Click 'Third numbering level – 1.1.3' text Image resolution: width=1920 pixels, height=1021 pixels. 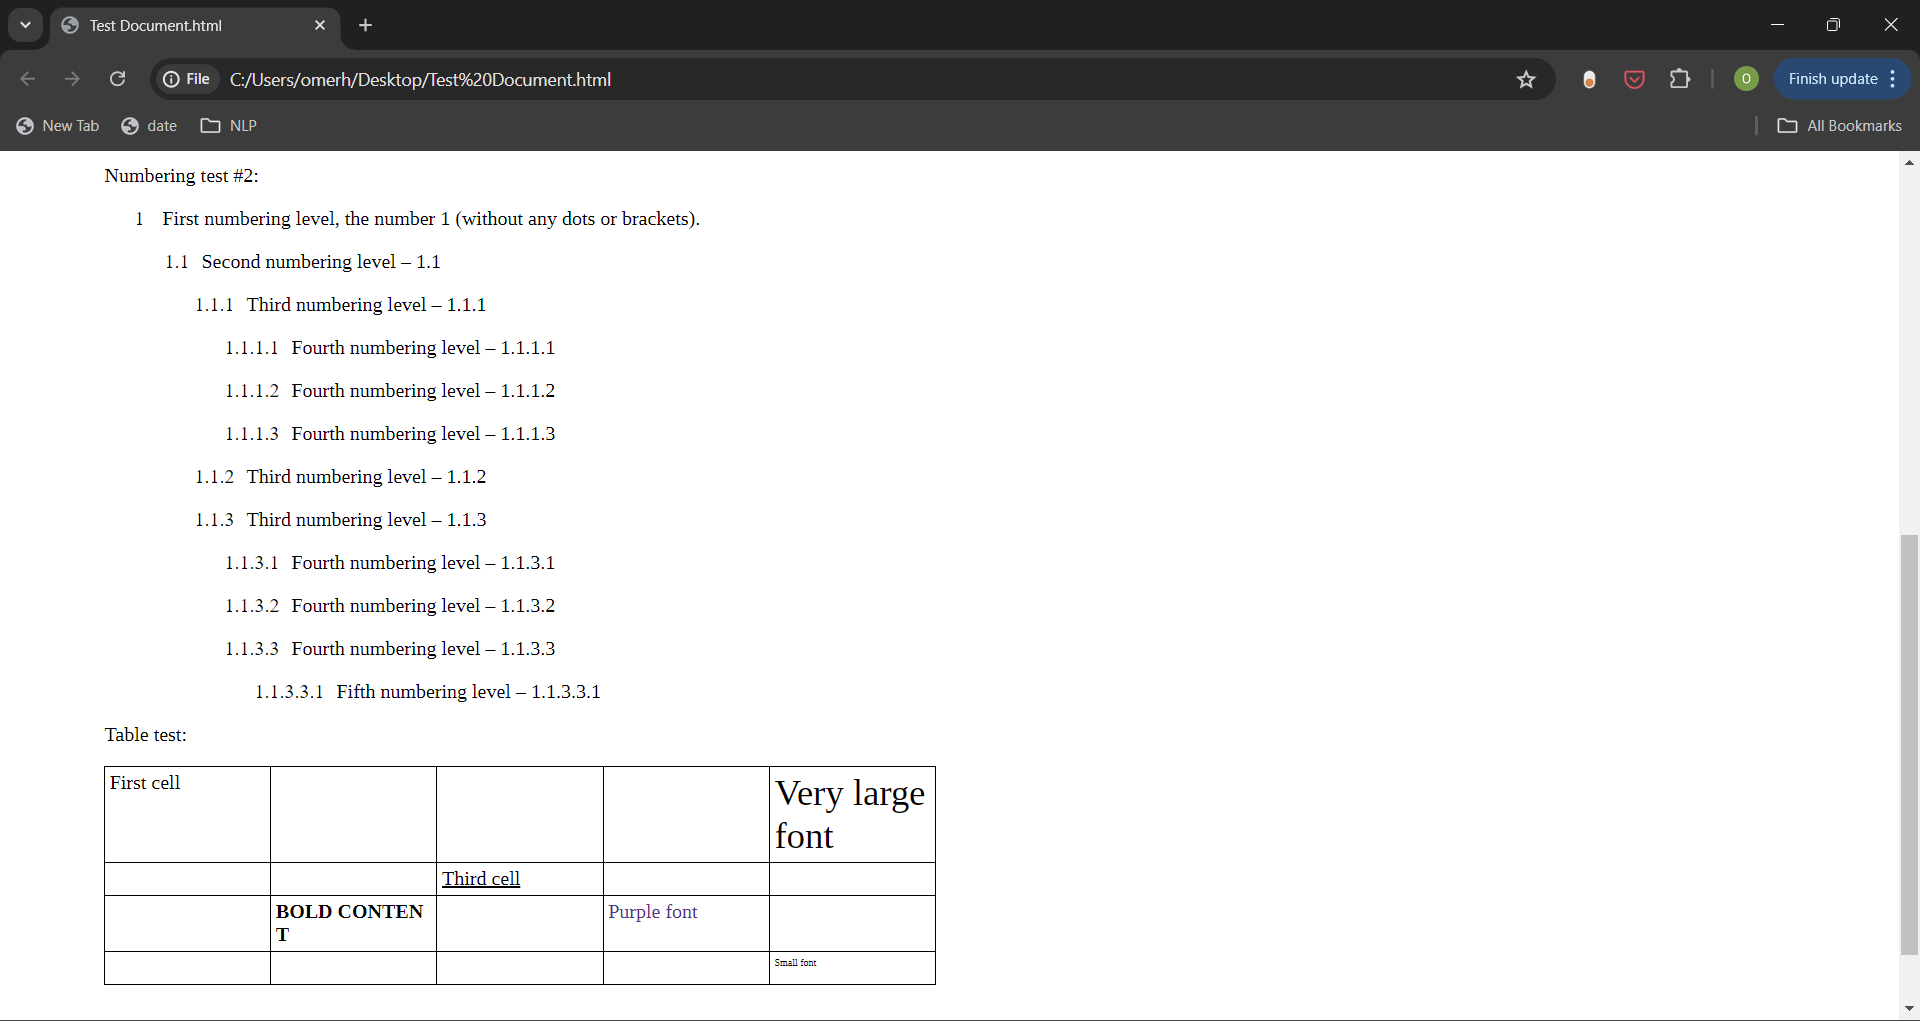[x=366, y=520]
